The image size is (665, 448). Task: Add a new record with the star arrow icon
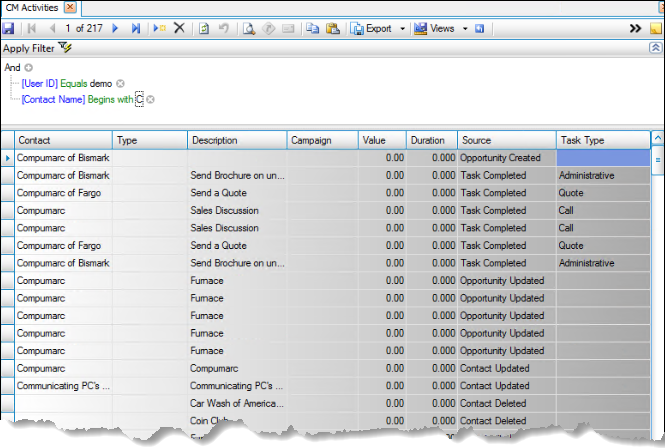click(159, 28)
